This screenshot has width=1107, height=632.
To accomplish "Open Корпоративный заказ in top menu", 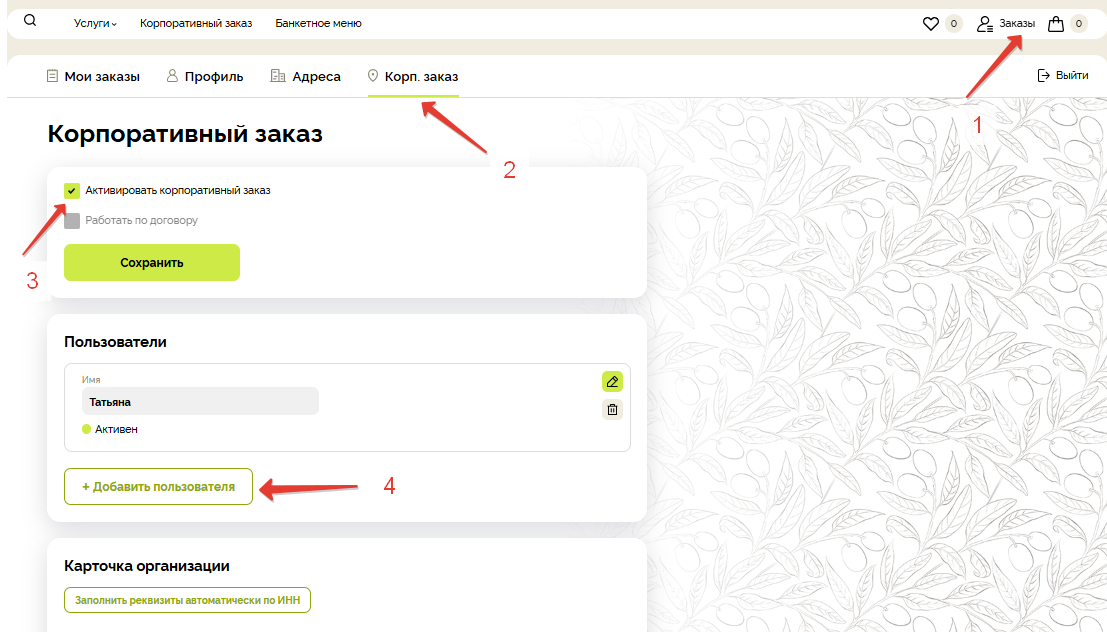I will pos(196,23).
